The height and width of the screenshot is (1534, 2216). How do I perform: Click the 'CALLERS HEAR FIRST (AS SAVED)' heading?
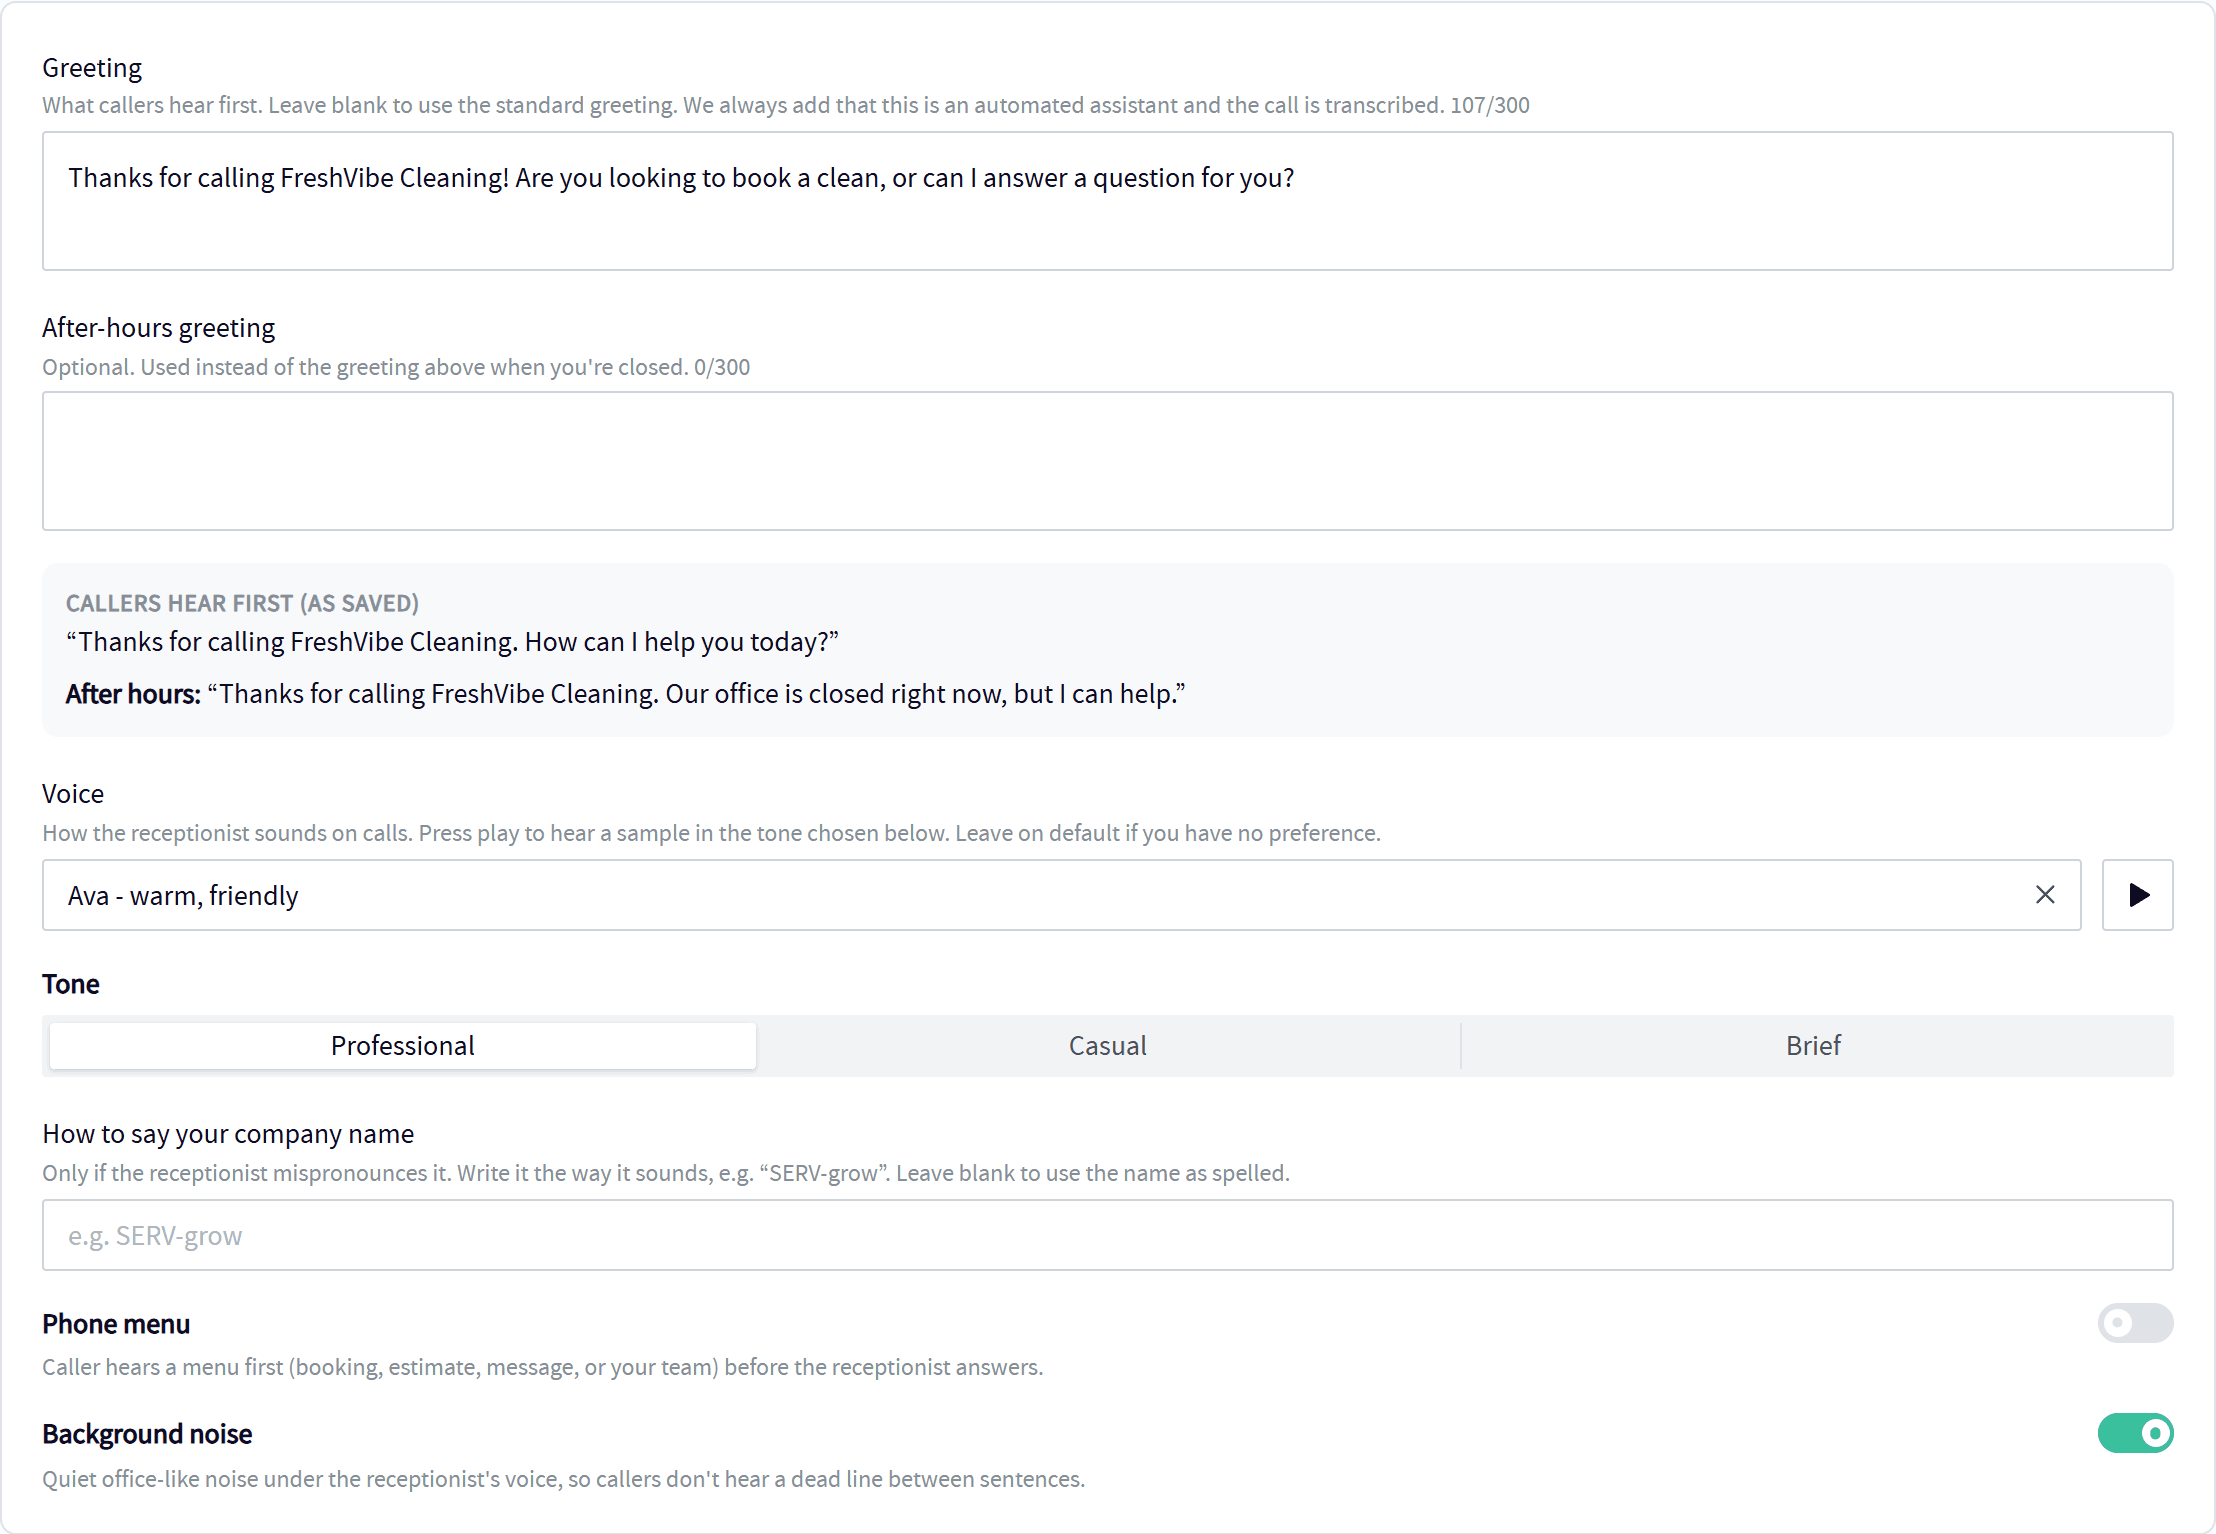click(x=242, y=603)
